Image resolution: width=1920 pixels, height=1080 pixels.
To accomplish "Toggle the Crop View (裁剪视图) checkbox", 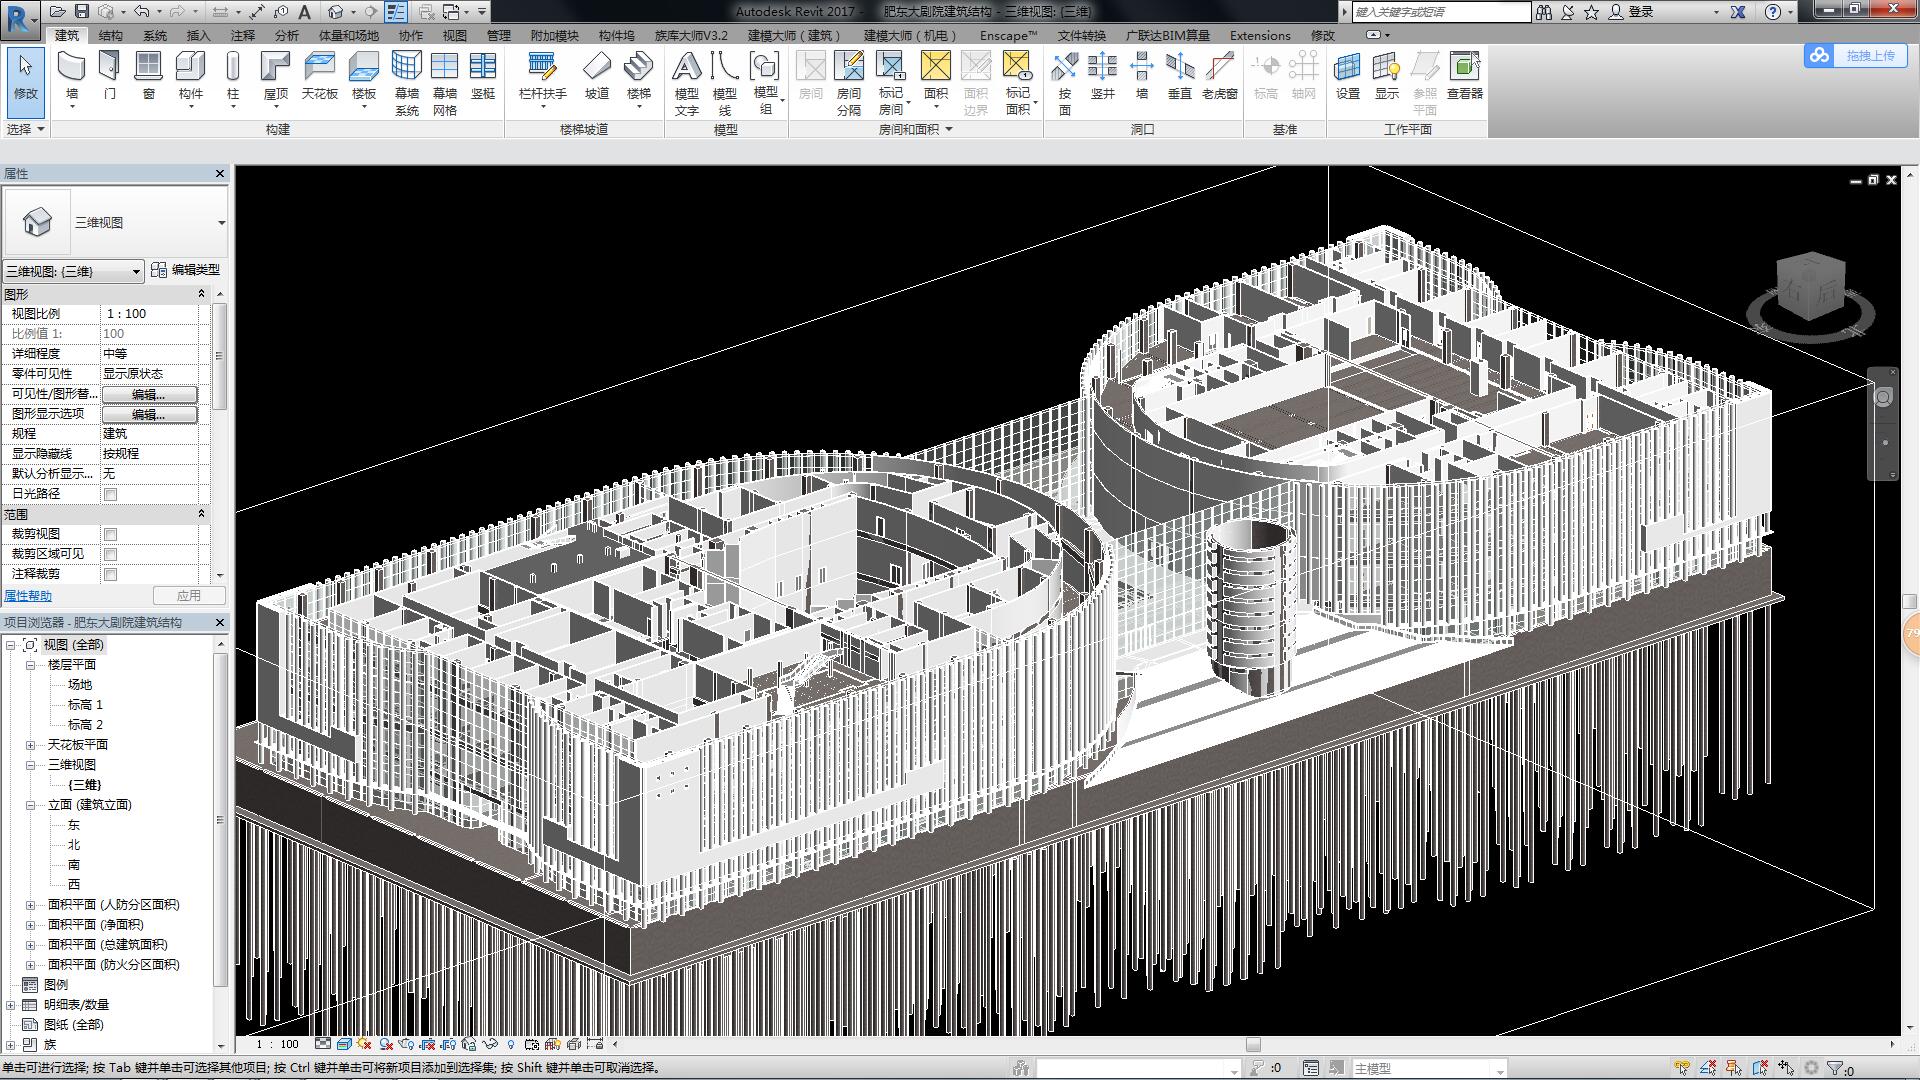I will pos(111,534).
